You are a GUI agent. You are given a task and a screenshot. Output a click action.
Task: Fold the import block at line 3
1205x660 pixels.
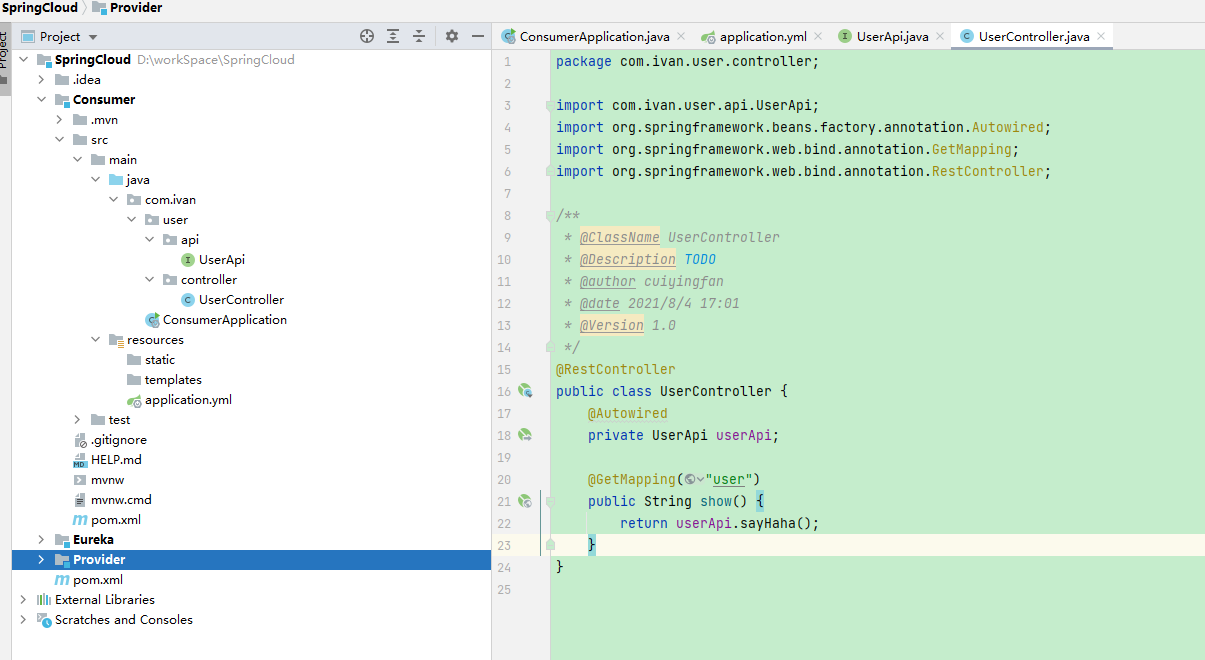tap(549, 105)
